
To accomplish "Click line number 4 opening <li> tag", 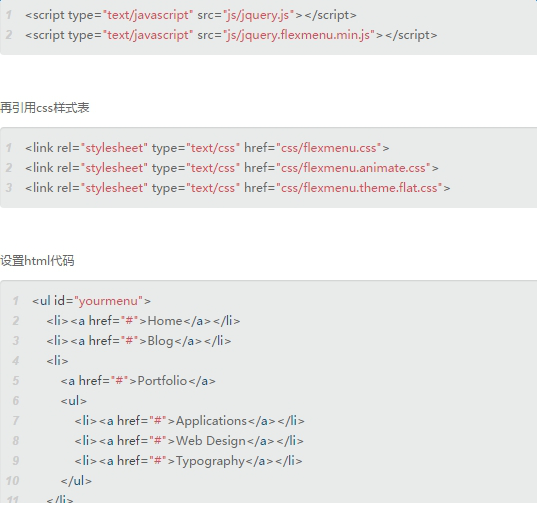I will tap(57, 361).
